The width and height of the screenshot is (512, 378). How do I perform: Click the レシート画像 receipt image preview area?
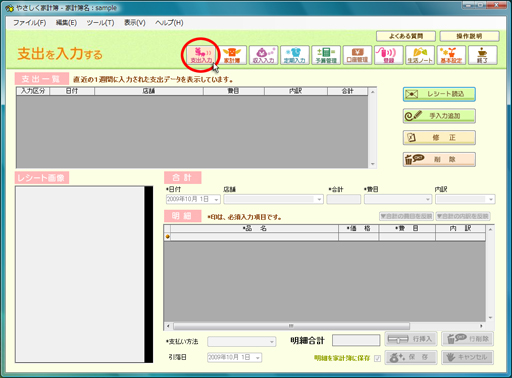click(80, 274)
